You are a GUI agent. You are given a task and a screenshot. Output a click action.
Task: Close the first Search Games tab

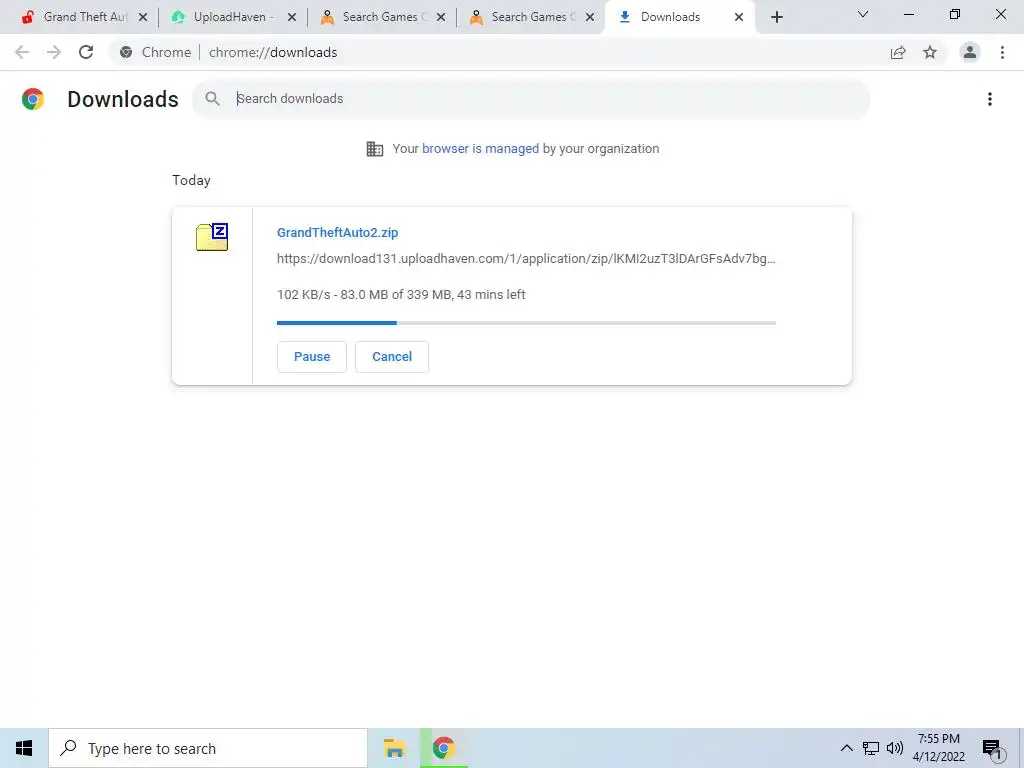tap(441, 17)
